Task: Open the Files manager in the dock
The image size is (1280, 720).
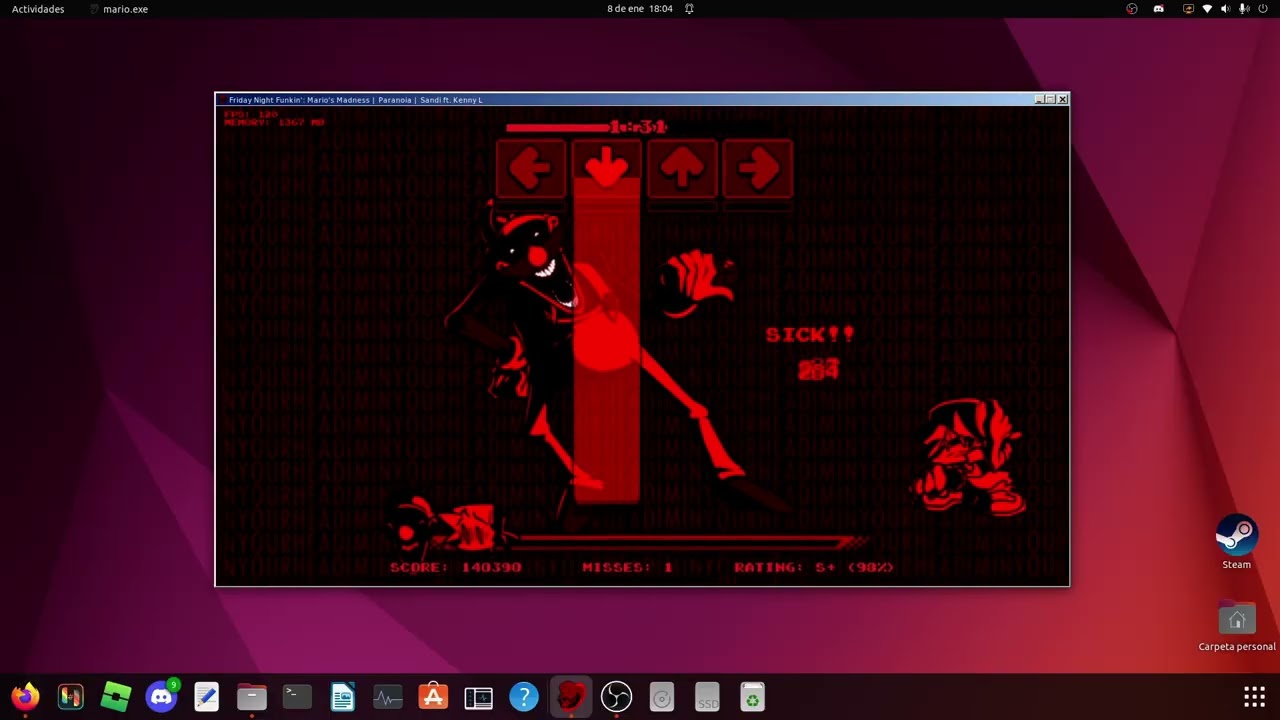Action: pos(252,696)
